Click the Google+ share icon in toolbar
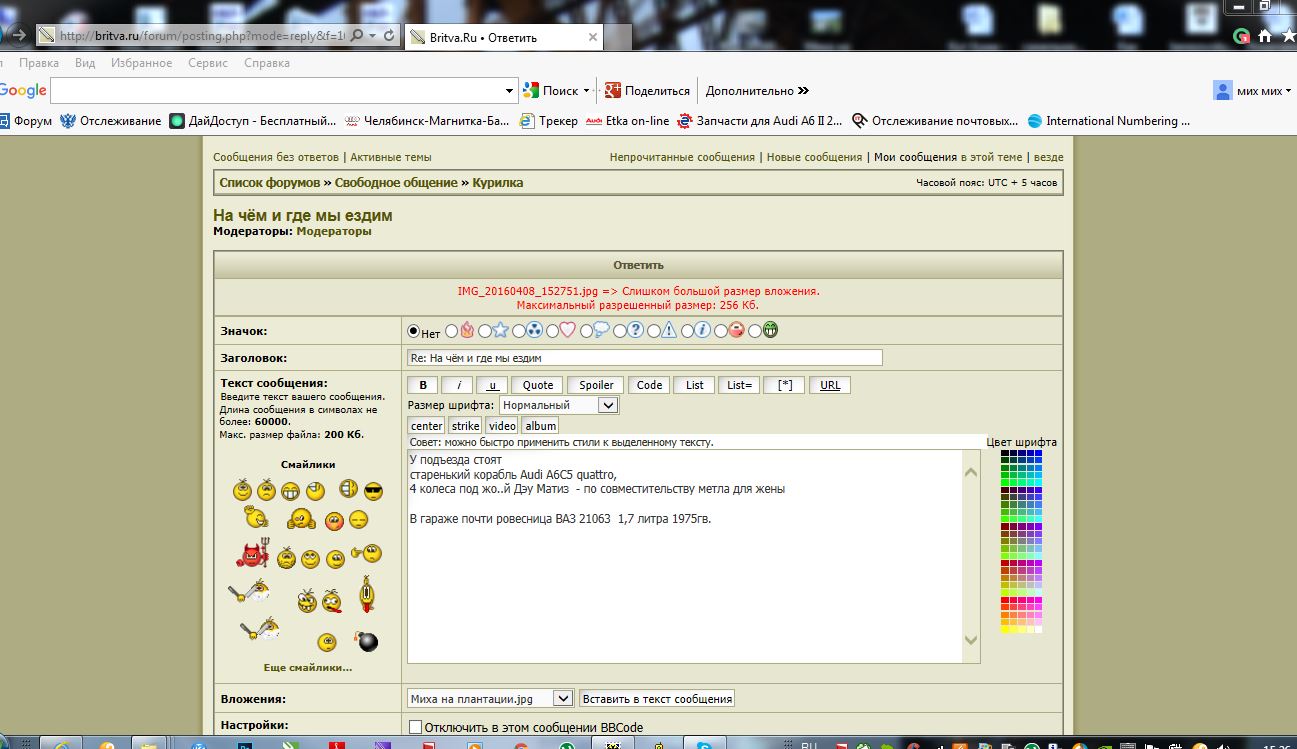1297x749 pixels. (x=613, y=90)
